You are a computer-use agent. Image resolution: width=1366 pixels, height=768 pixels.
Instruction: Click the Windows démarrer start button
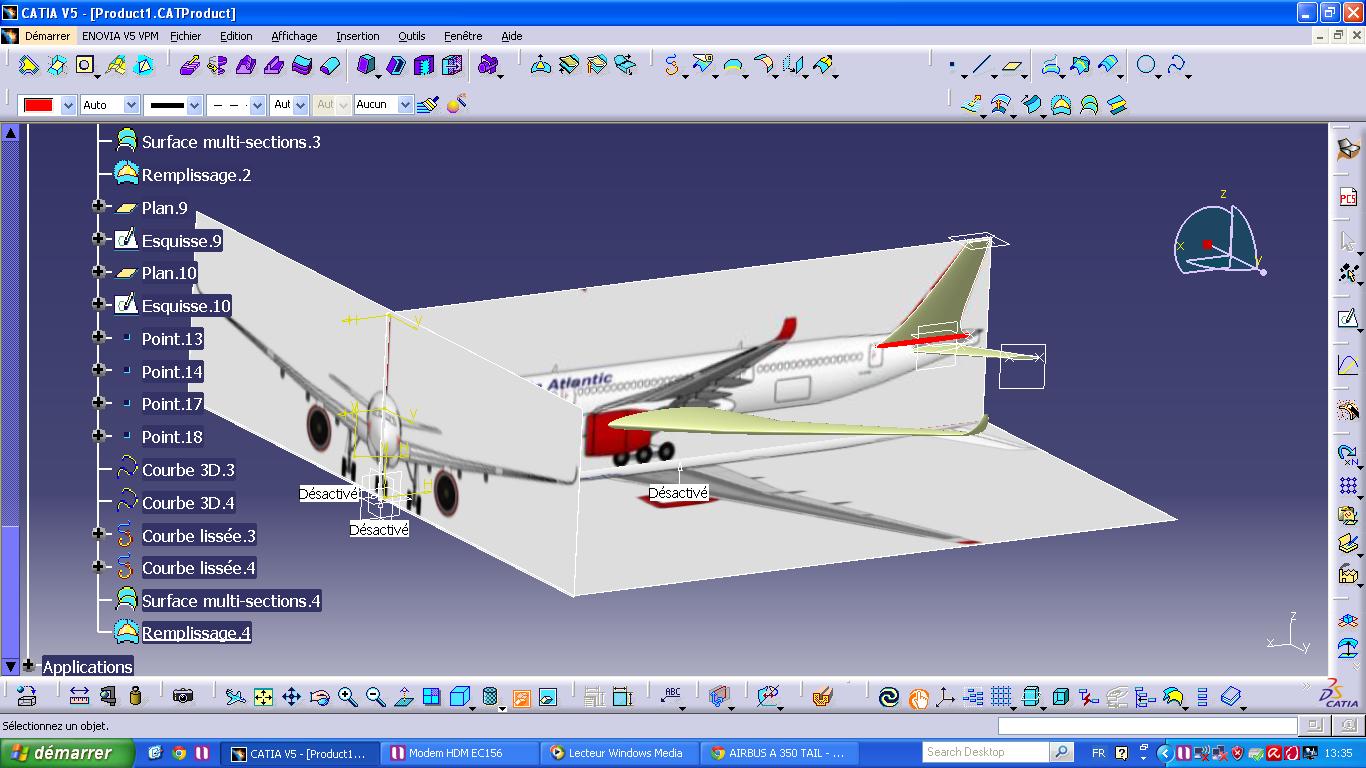pyautogui.click(x=67, y=753)
